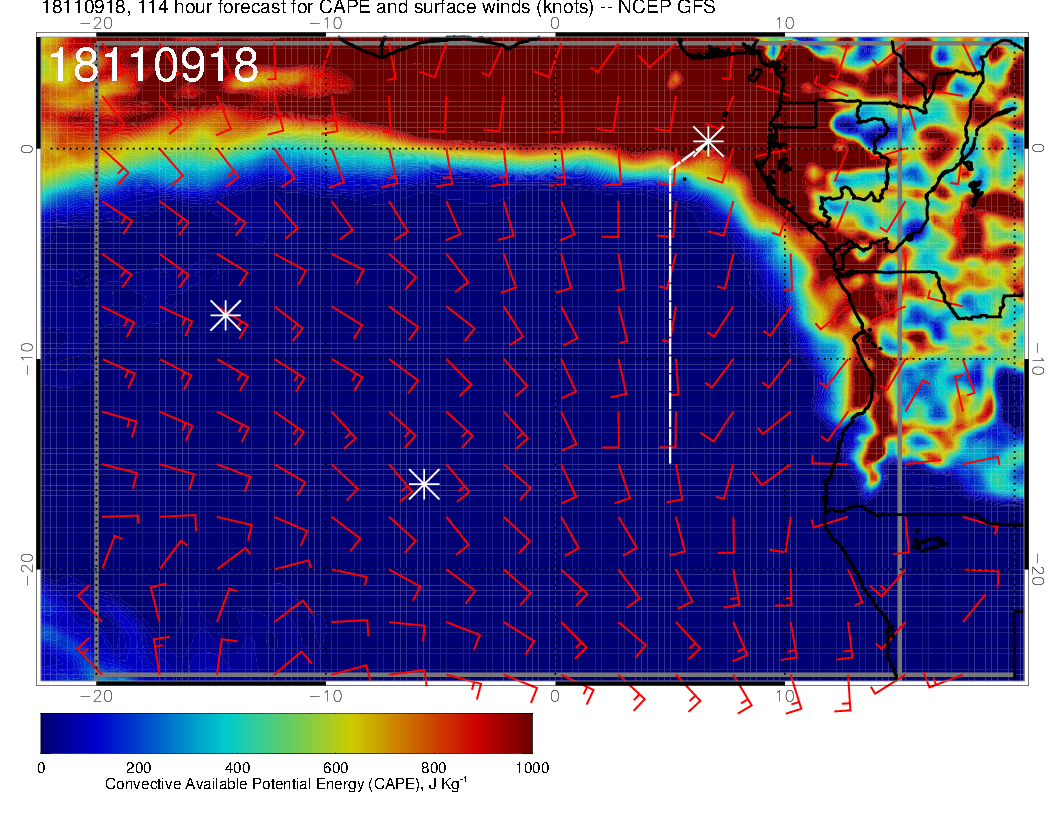Select the white asterisk marker near 6°W, 16°S
This screenshot has width=1056, height=816.
pyautogui.click(x=424, y=484)
